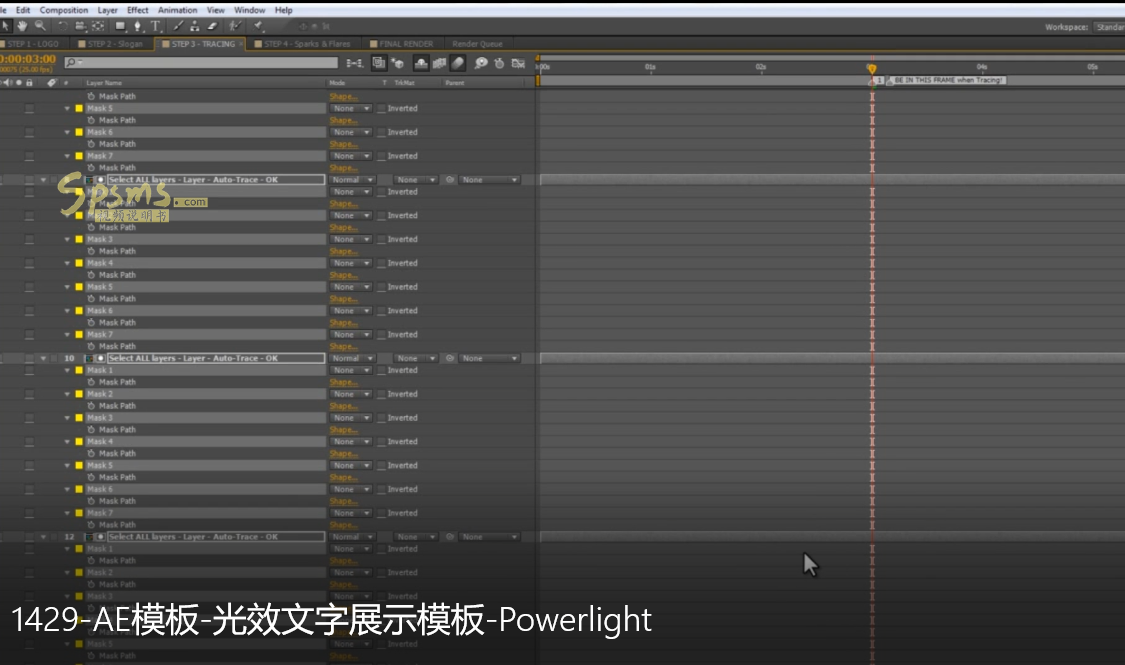Click Shape... for Mask 3 path, layer 10
This screenshot has width=1125, height=665.
[342, 430]
